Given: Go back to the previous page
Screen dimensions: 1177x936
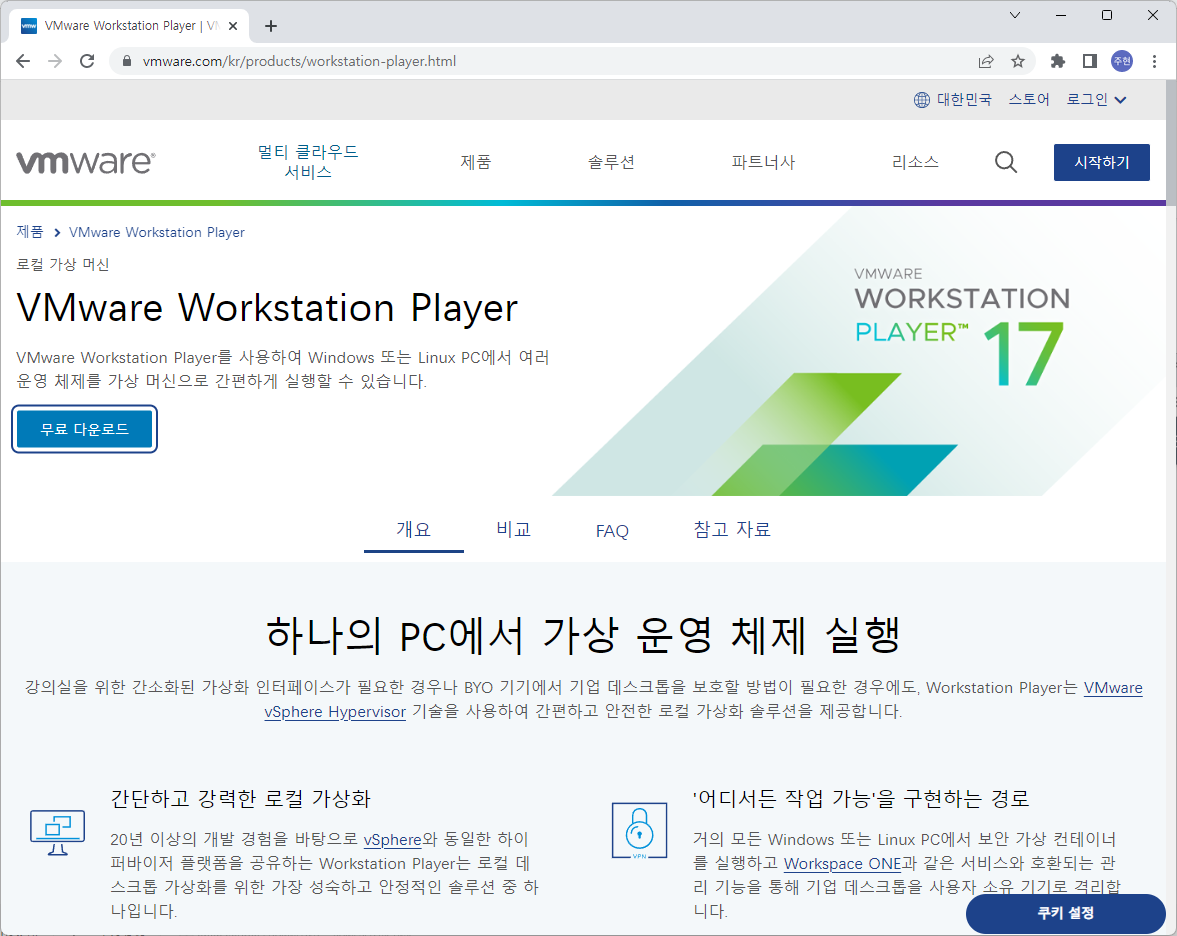Looking at the screenshot, I should (23, 62).
